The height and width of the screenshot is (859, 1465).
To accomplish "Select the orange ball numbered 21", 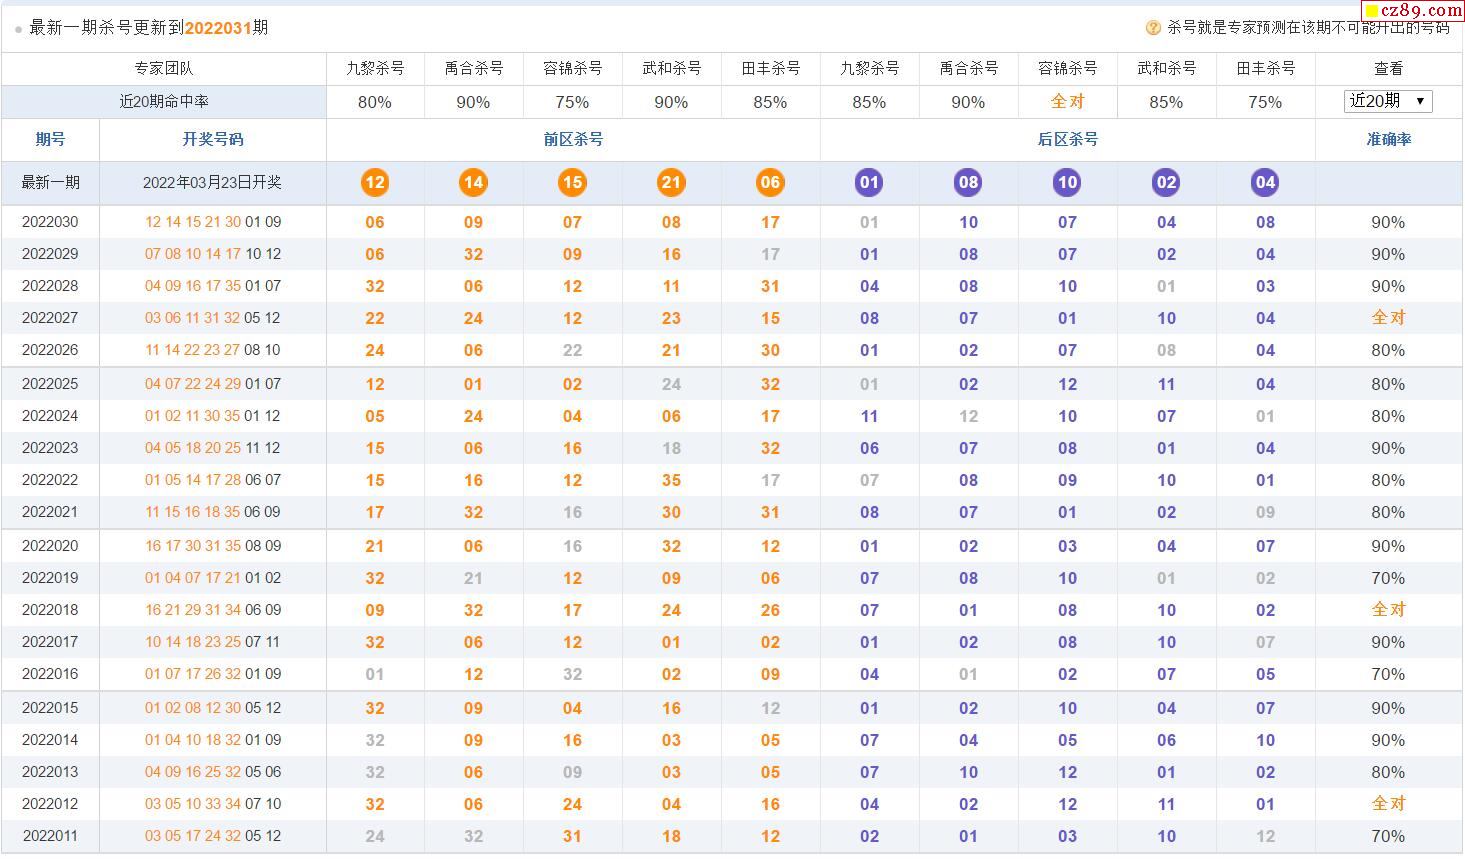I will point(671,182).
